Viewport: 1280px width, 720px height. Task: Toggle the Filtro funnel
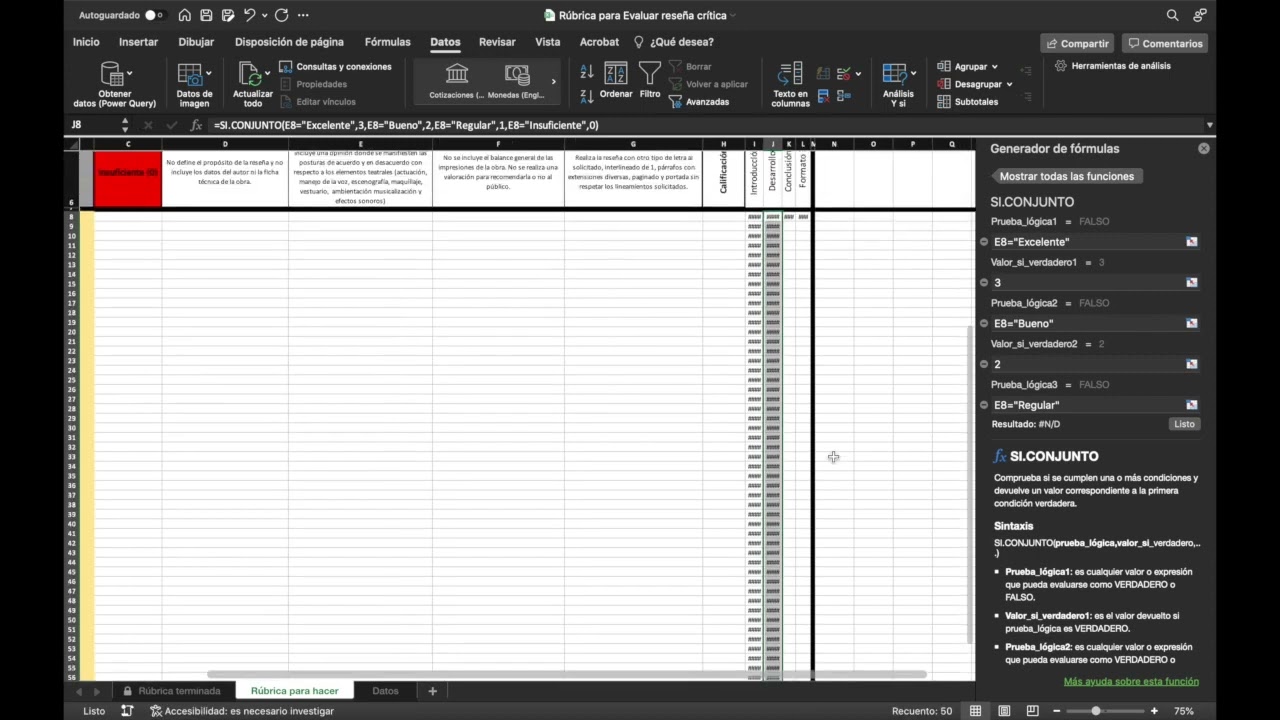(x=650, y=80)
